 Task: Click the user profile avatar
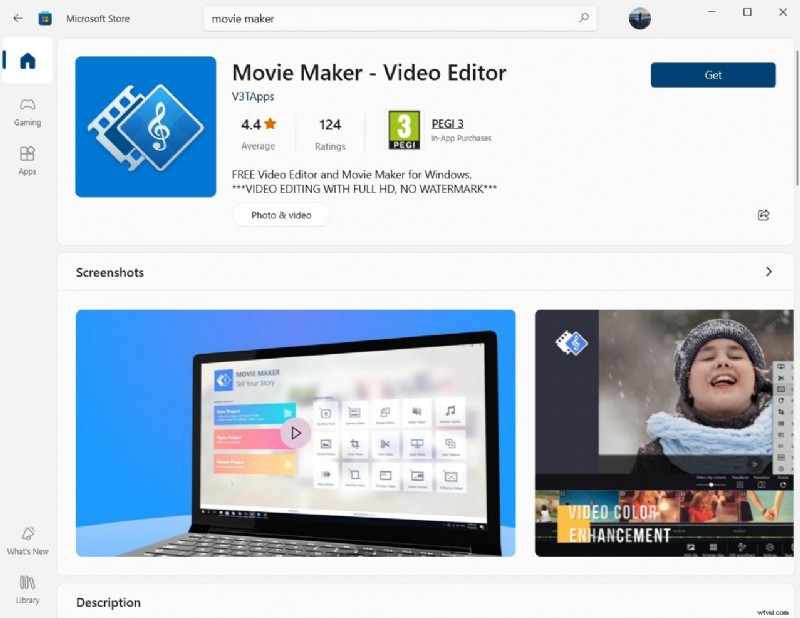(639, 18)
